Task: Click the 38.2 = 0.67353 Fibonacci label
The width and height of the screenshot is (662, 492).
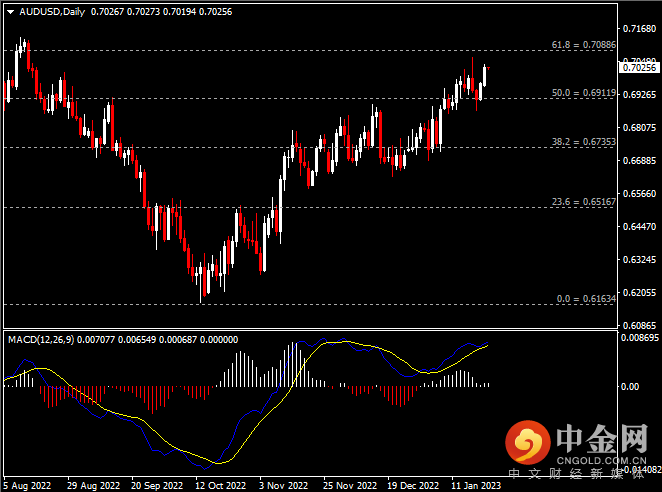Action: pos(583,142)
